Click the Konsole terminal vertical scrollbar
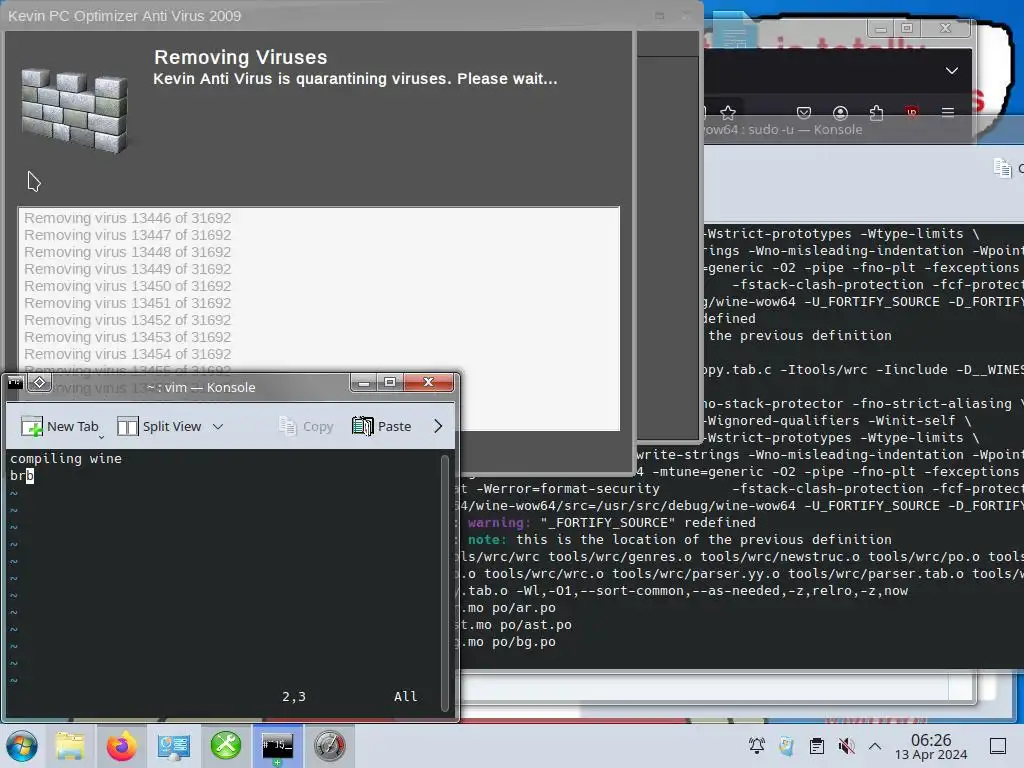The width and height of the screenshot is (1024, 768). pyautogui.click(x=445, y=583)
